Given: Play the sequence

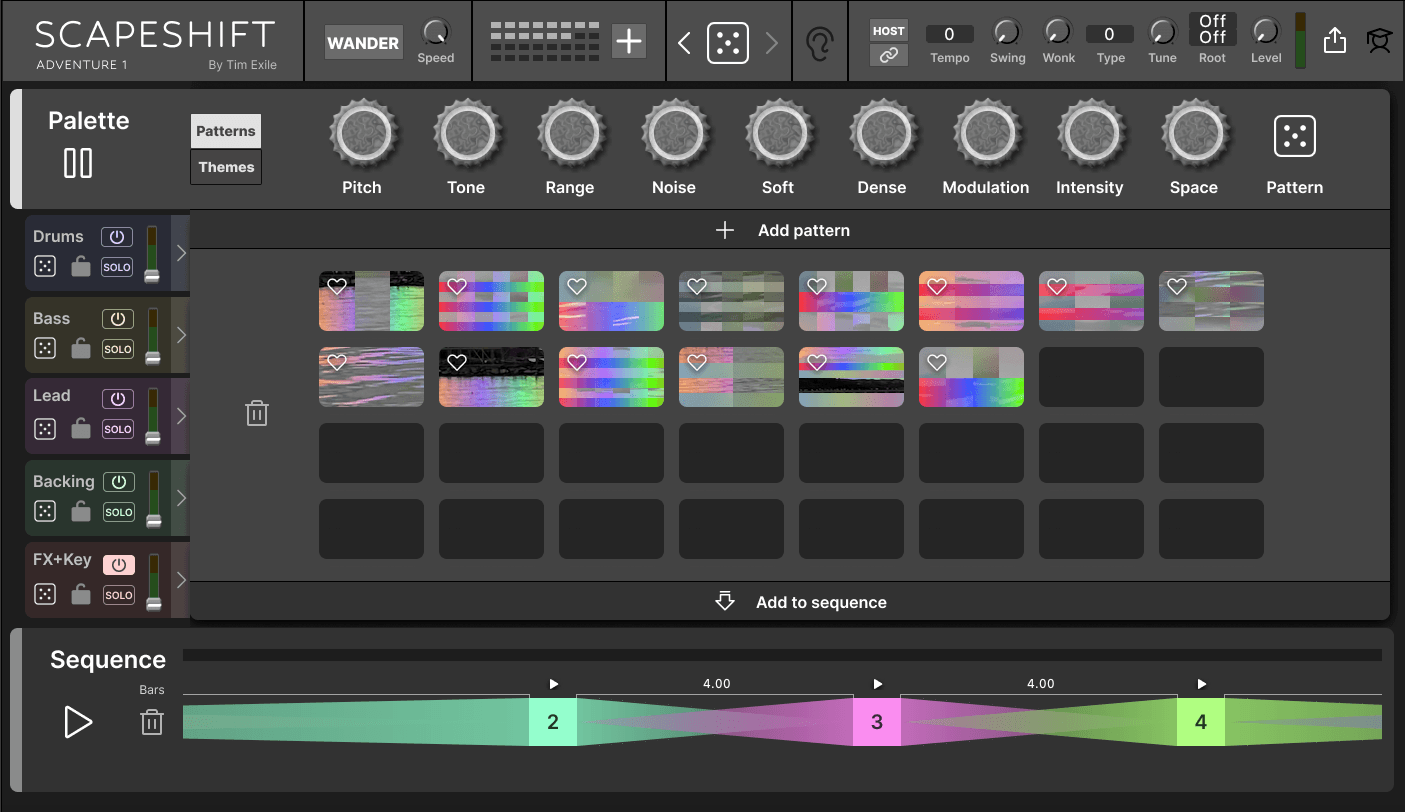Looking at the screenshot, I should pos(78,722).
